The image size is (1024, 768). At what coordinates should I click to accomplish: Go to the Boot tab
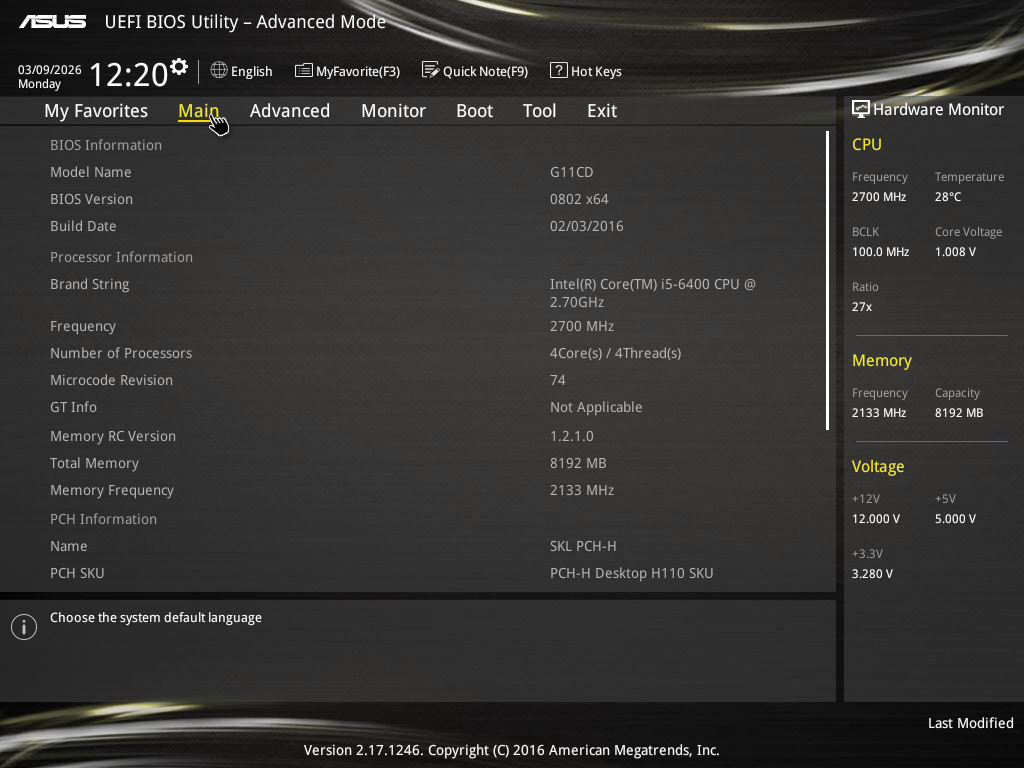coord(475,111)
